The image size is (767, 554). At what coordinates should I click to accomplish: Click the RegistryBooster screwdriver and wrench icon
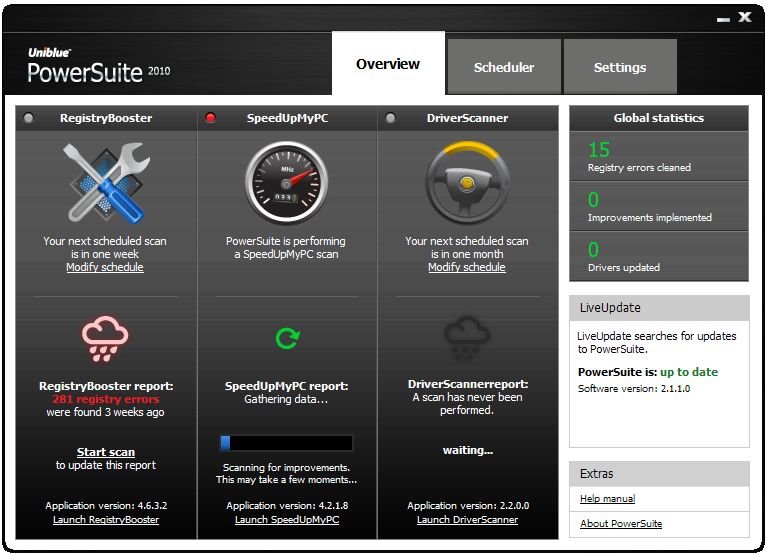point(106,183)
